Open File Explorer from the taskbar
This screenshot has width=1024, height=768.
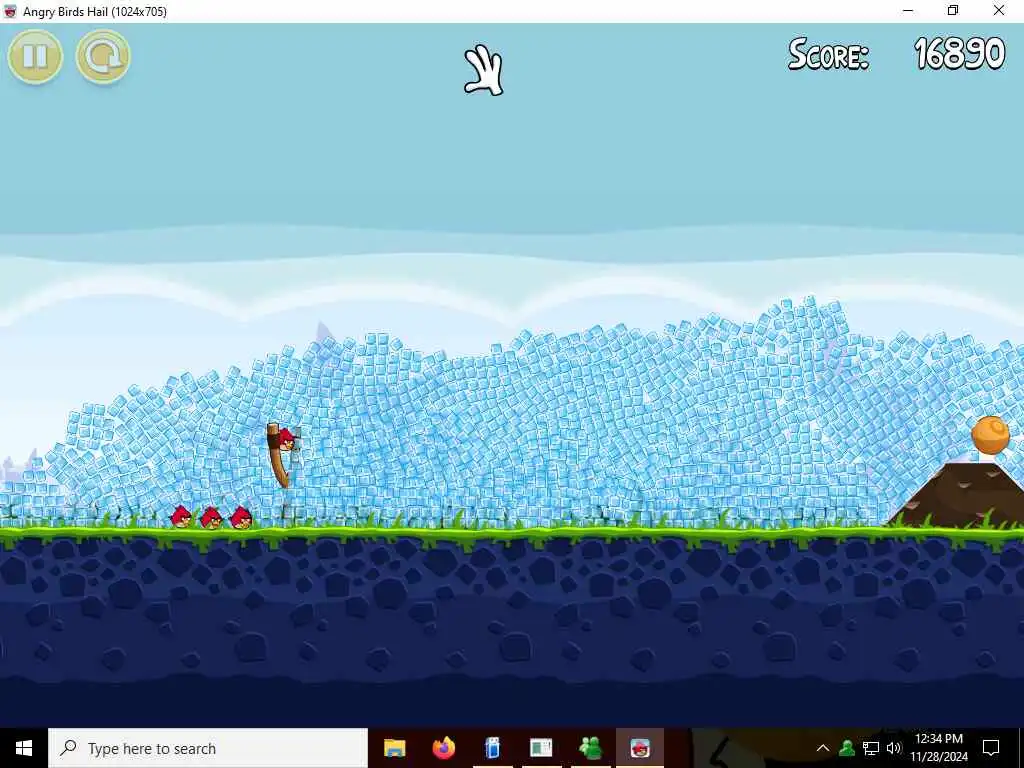click(394, 748)
